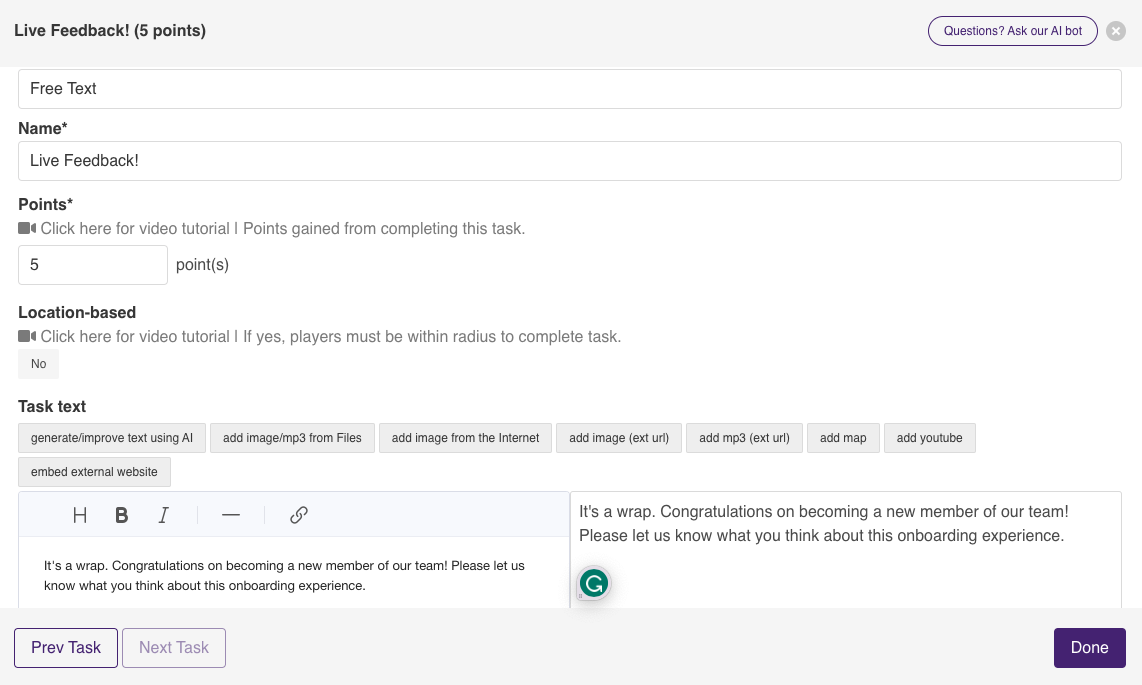Add a map to the task text
1142x685 pixels.
[x=843, y=438]
